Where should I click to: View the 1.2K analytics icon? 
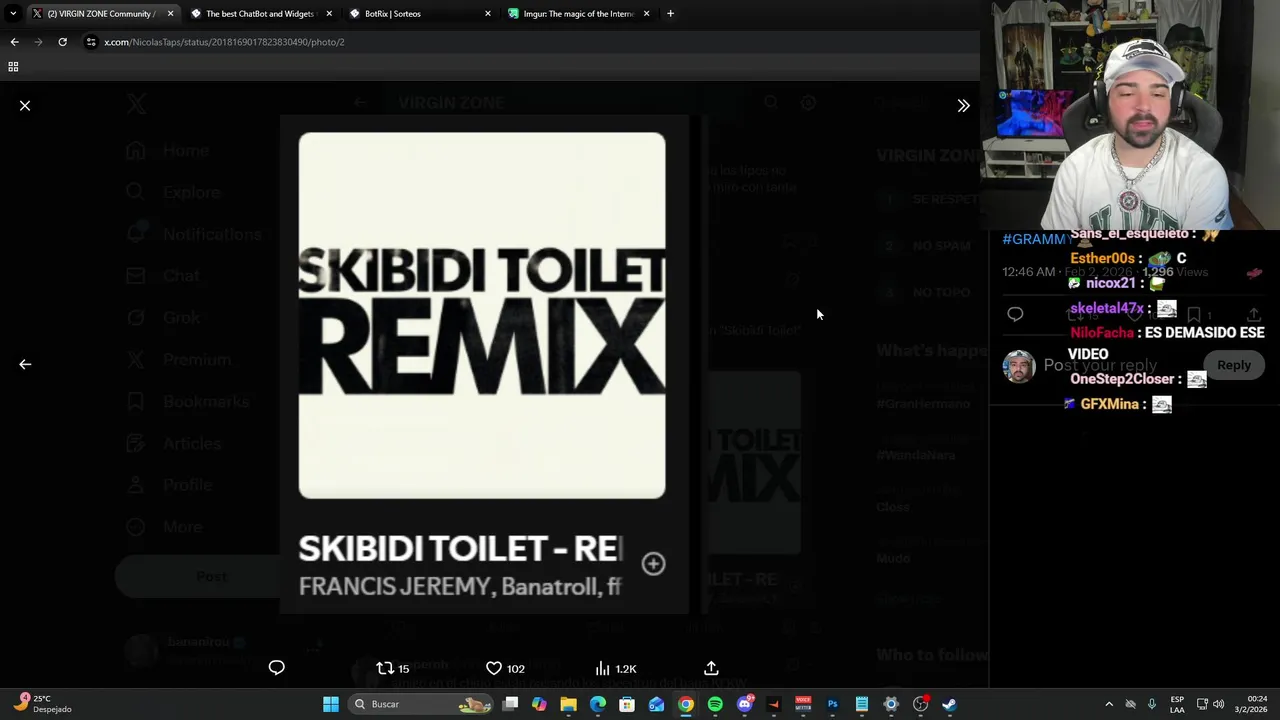[616, 668]
